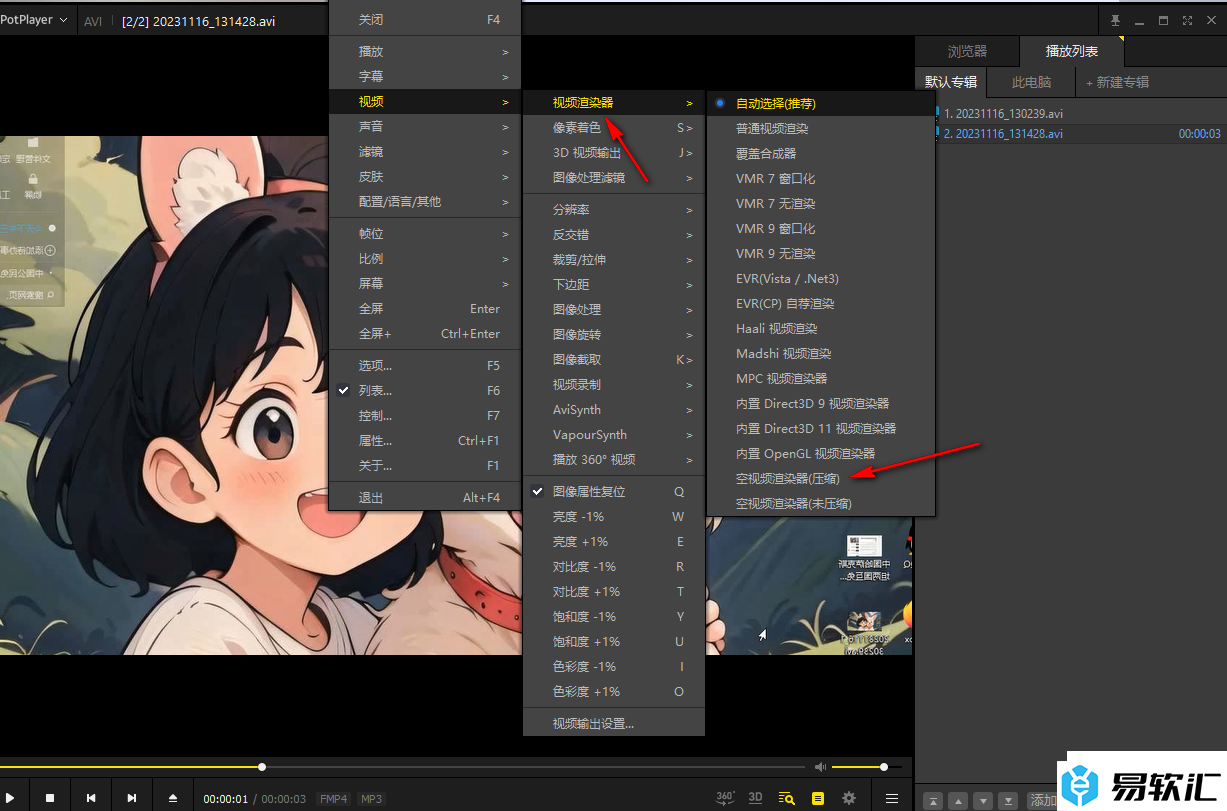Toggle the 360° video mode icon
The width and height of the screenshot is (1227, 811).
tap(726, 798)
